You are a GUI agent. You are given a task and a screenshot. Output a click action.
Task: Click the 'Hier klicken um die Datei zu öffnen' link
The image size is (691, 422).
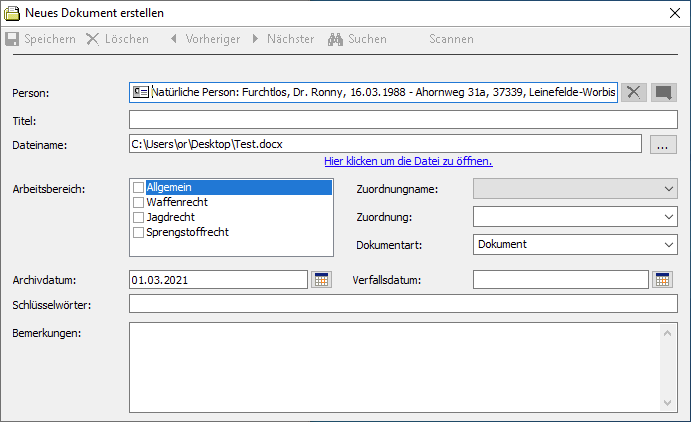408,161
